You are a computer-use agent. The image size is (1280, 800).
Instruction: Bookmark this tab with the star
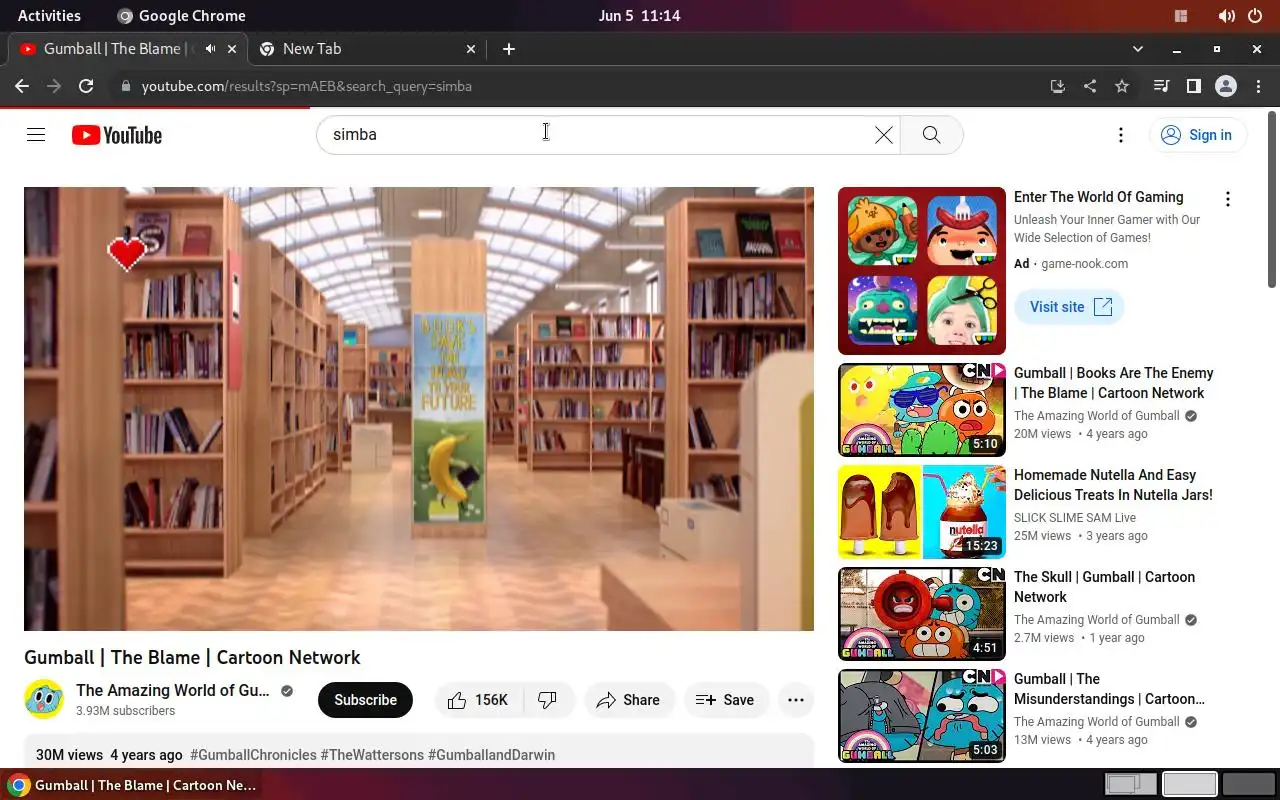[x=1122, y=86]
